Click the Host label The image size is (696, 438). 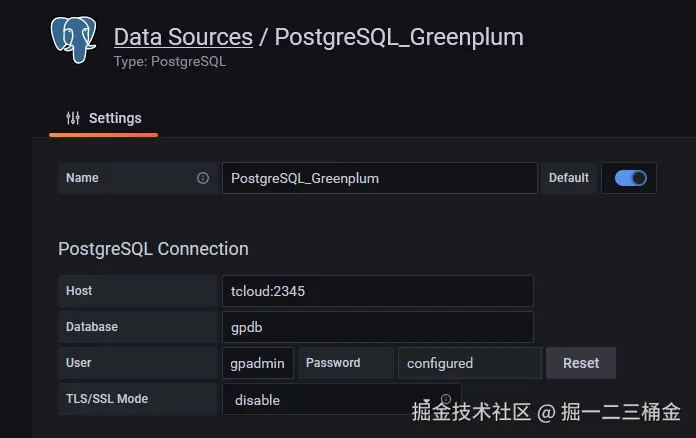tap(79, 291)
